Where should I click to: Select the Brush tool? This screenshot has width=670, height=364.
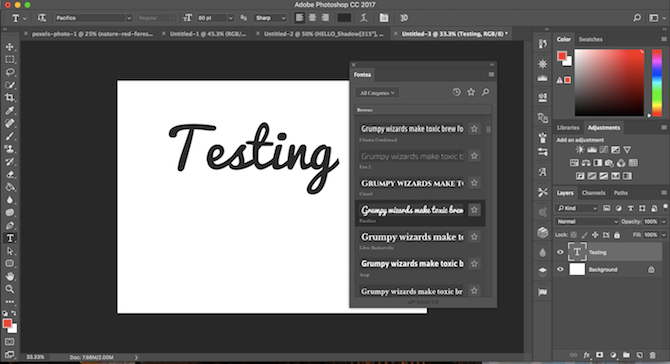[x=10, y=136]
